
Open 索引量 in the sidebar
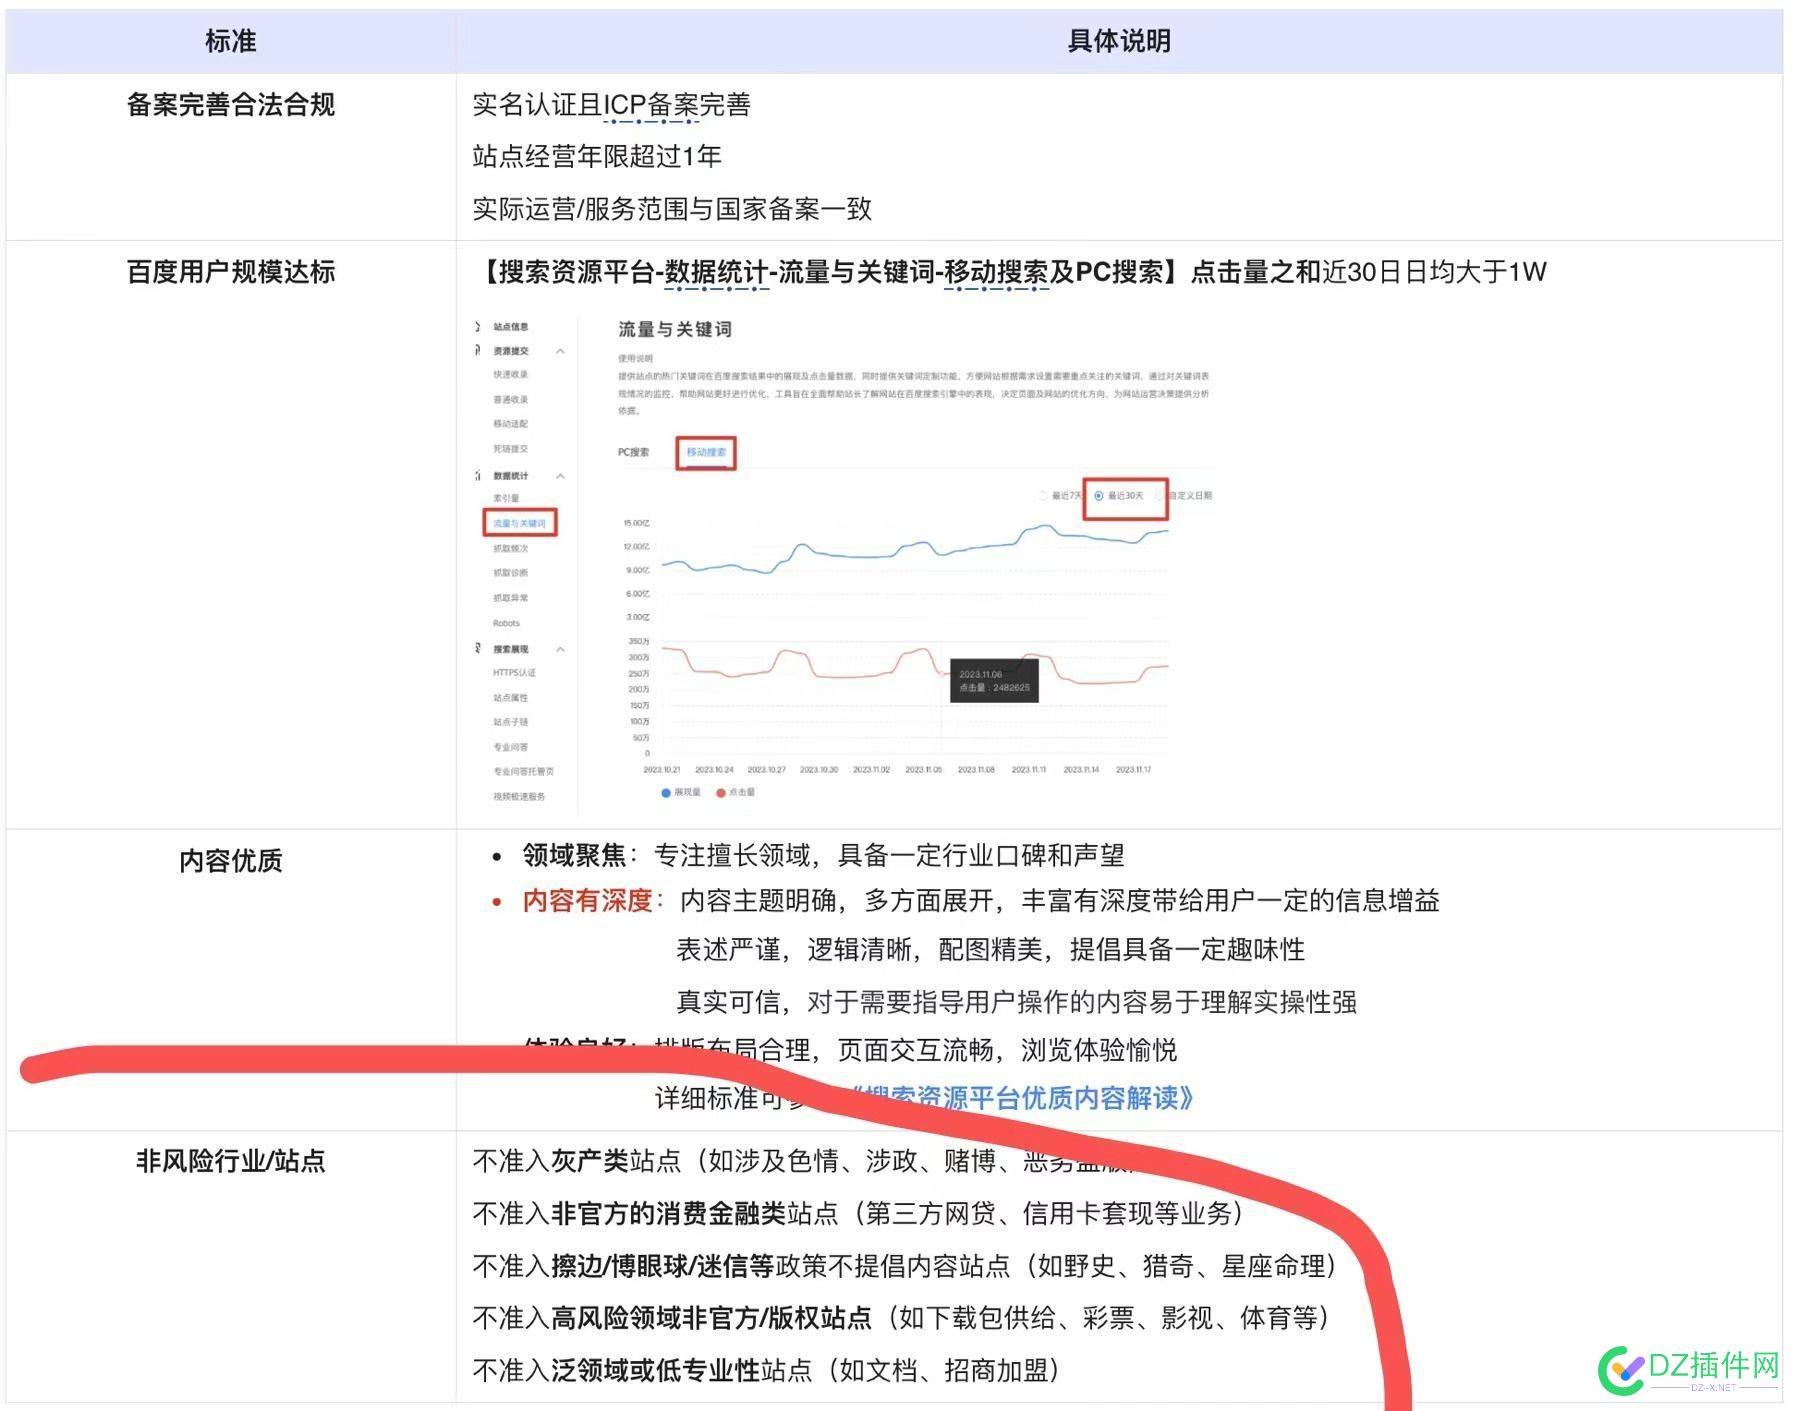tap(506, 498)
